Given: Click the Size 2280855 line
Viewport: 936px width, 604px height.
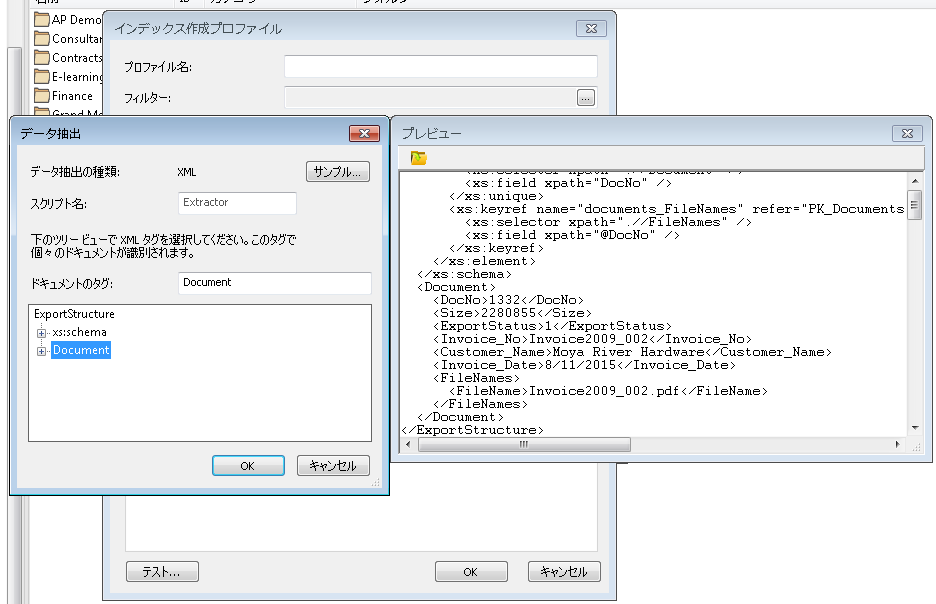Looking at the screenshot, I should (x=512, y=313).
